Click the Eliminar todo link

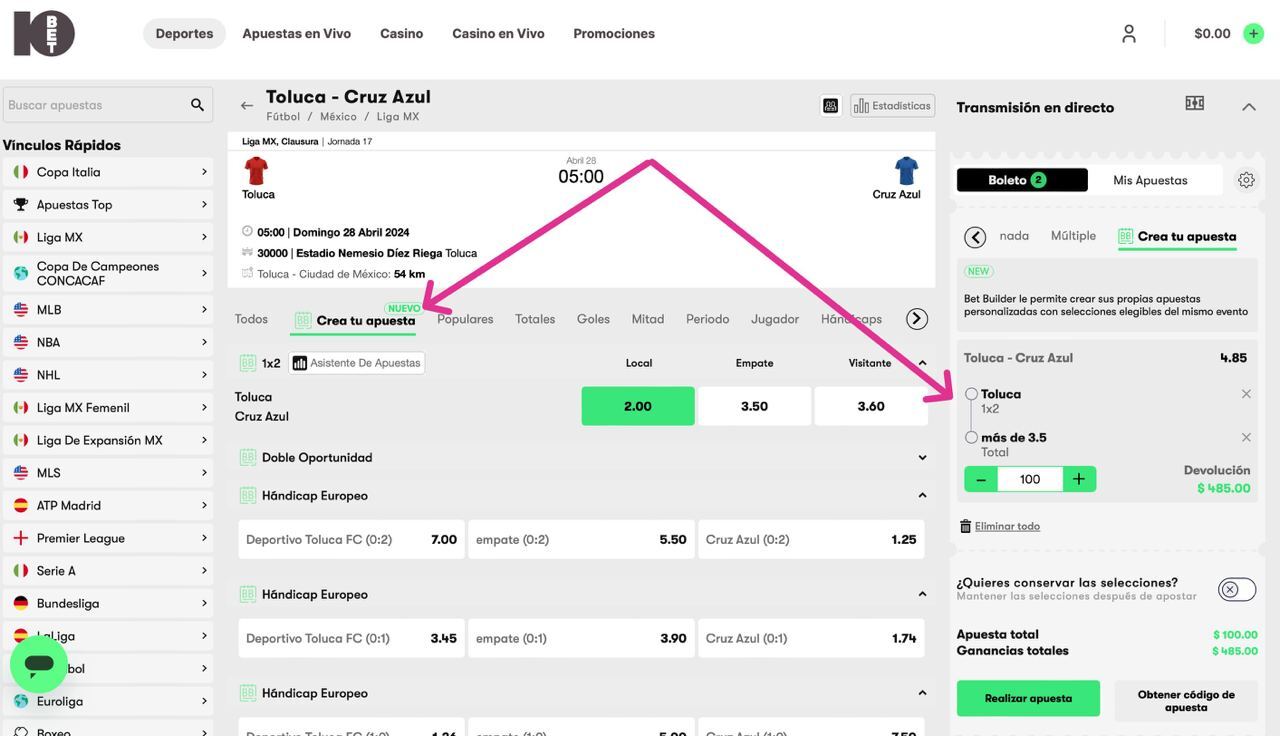pyautogui.click(x=1007, y=526)
